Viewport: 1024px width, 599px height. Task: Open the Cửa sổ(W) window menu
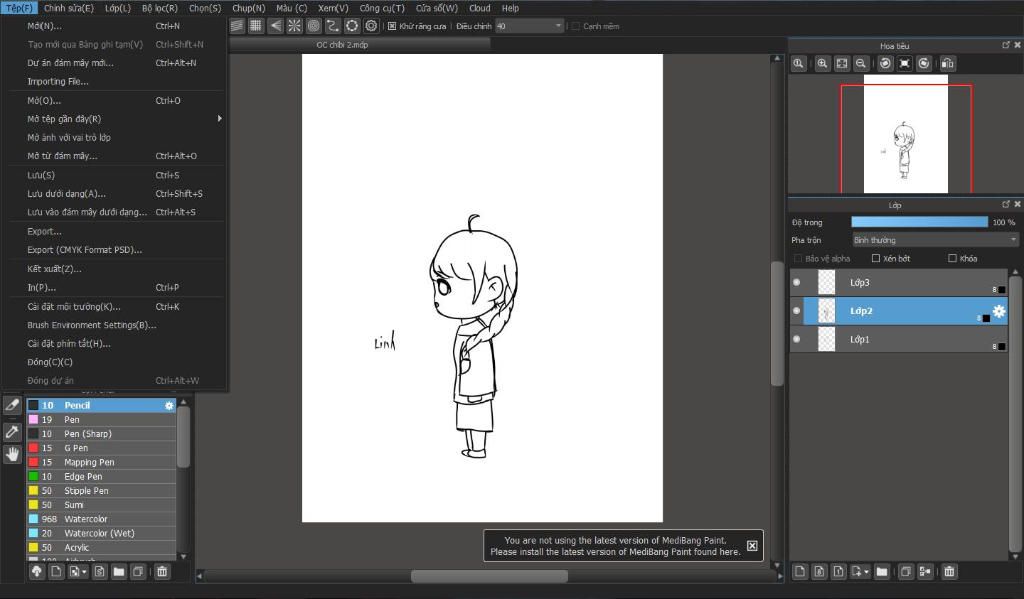click(437, 8)
